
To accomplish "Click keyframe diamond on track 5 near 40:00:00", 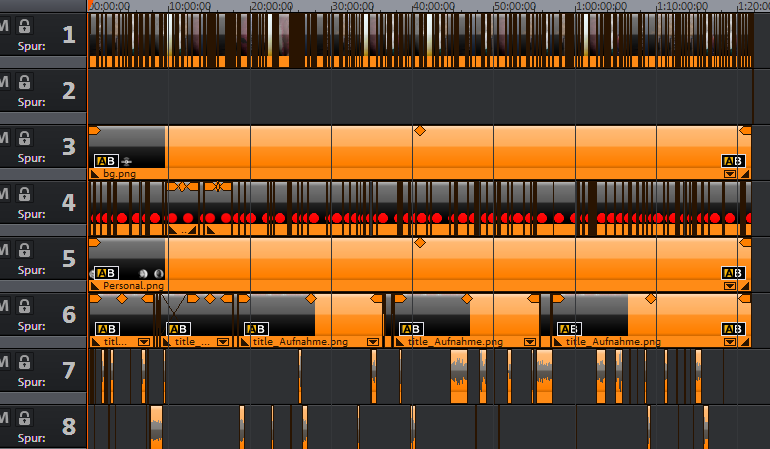I will pyautogui.click(x=420, y=243).
